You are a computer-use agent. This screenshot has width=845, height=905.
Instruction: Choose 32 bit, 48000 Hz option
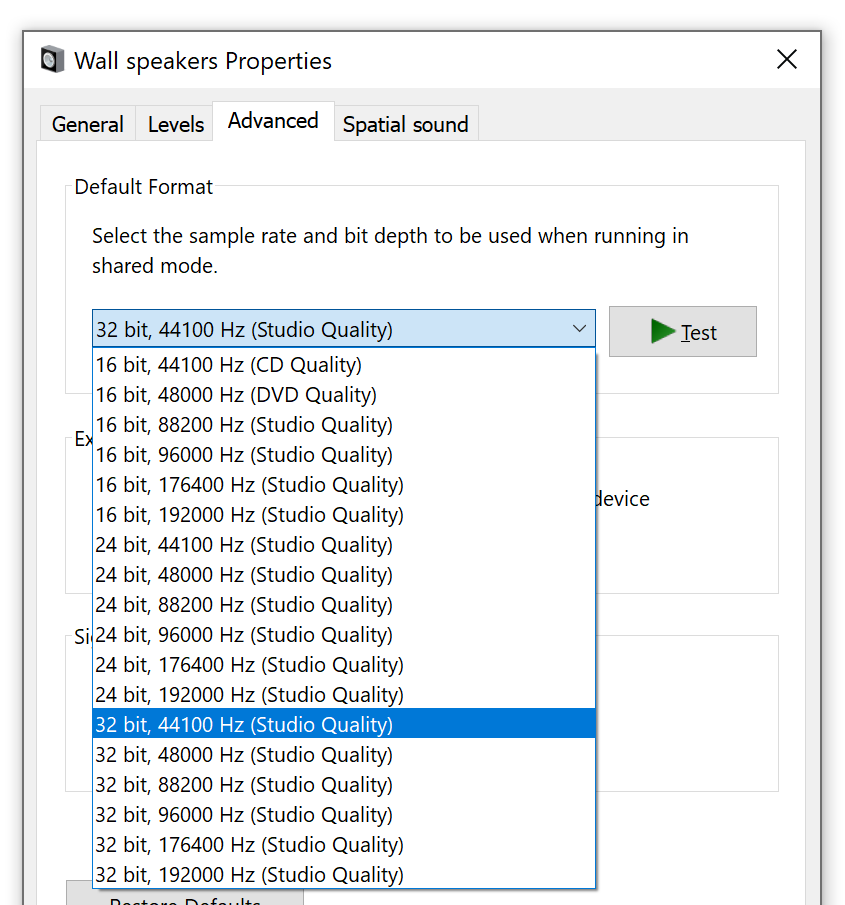(x=244, y=755)
